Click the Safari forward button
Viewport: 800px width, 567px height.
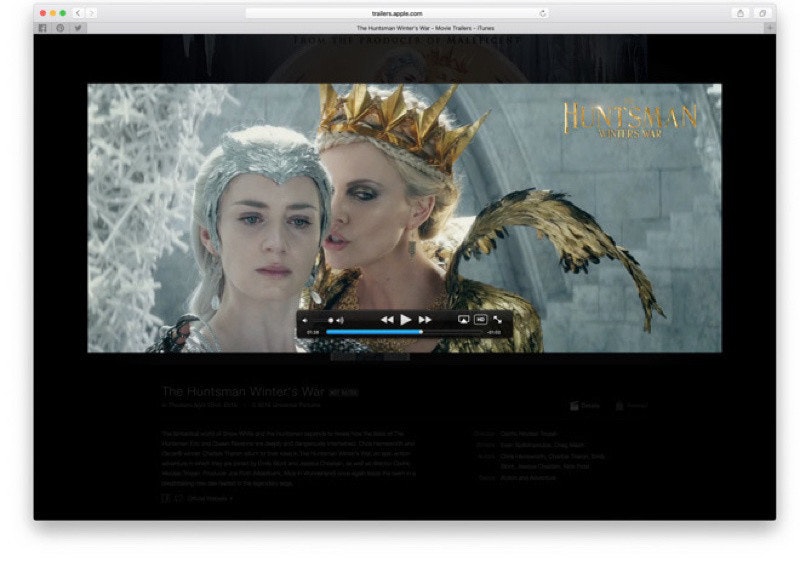pyautogui.click(x=91, y=13)
